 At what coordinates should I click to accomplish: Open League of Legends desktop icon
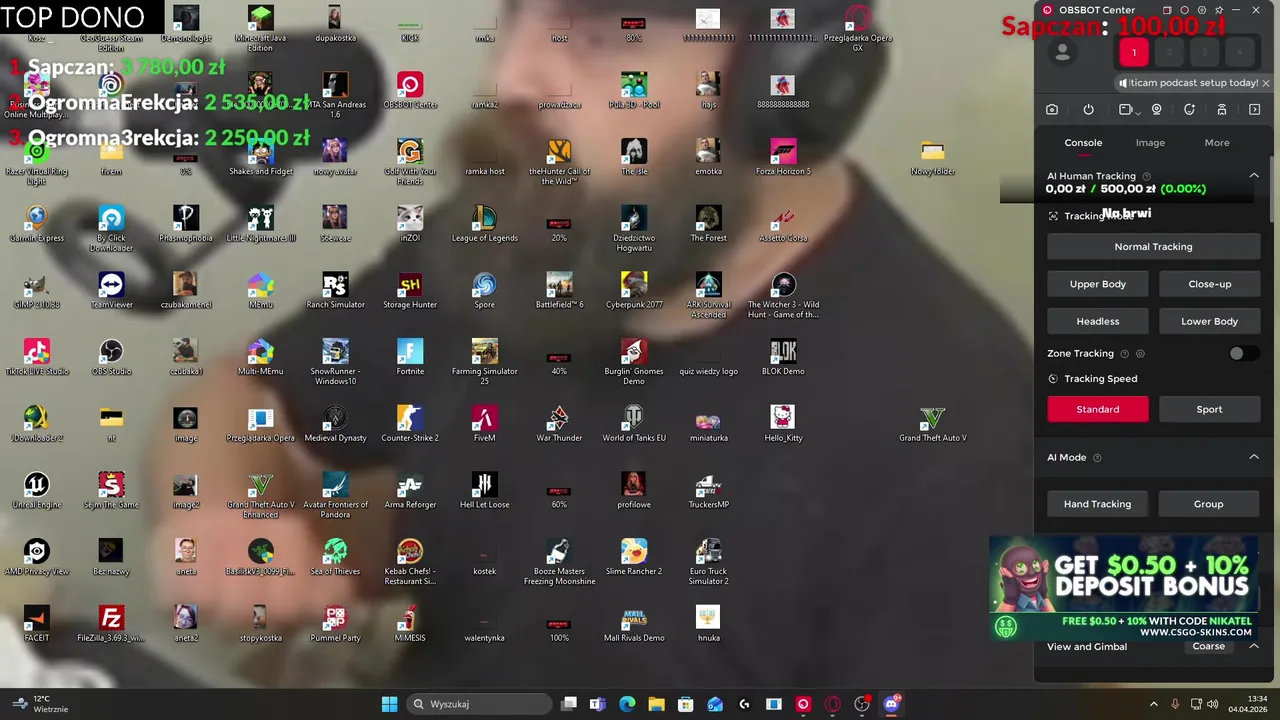(x=484, y=224)
